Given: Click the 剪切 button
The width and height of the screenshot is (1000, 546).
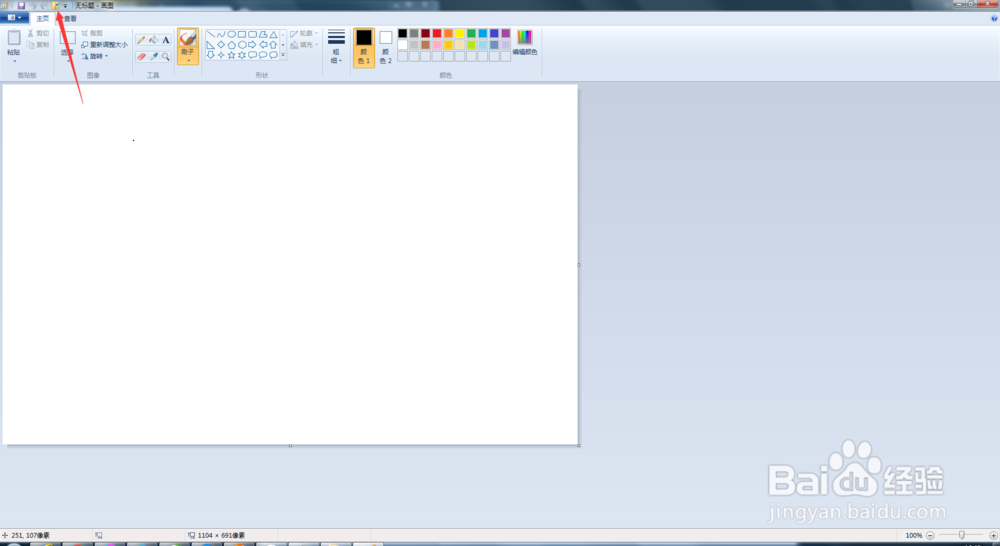Looking at the screenshot, I should 38,33.
